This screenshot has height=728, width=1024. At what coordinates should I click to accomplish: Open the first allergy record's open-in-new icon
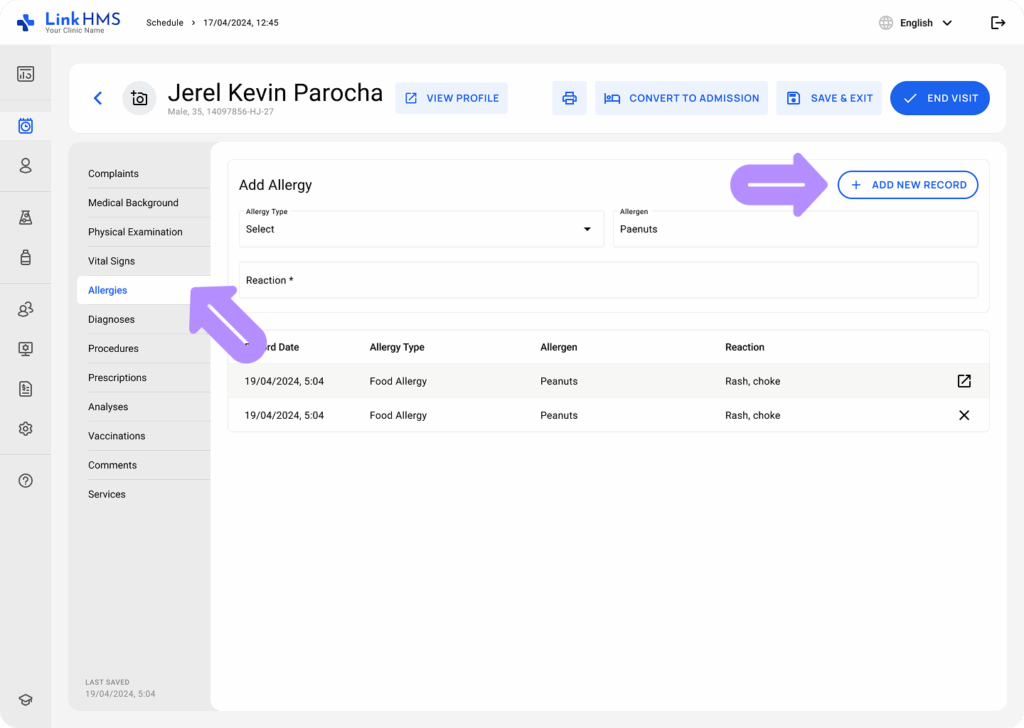(x=964, y=381)
